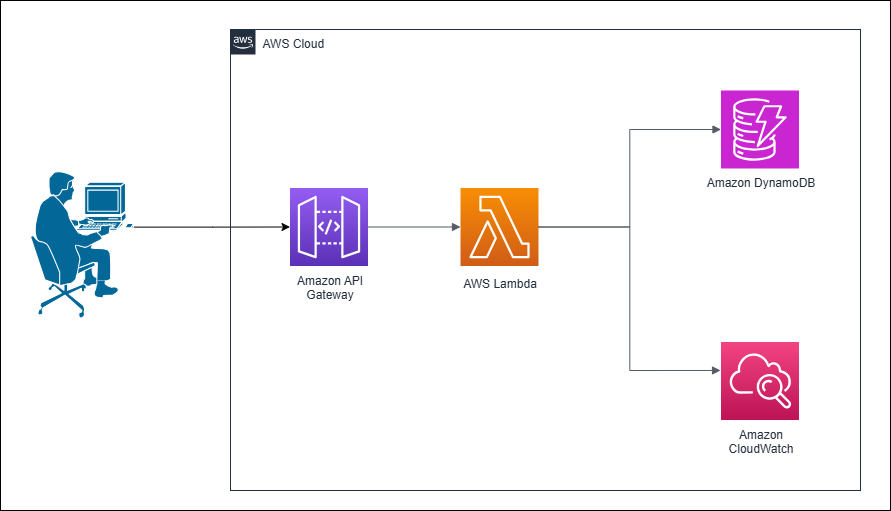This screenshot has height=511, width=891.
Task: Click the Amazon DynamoDB database icon
Action: pos(759,129)
